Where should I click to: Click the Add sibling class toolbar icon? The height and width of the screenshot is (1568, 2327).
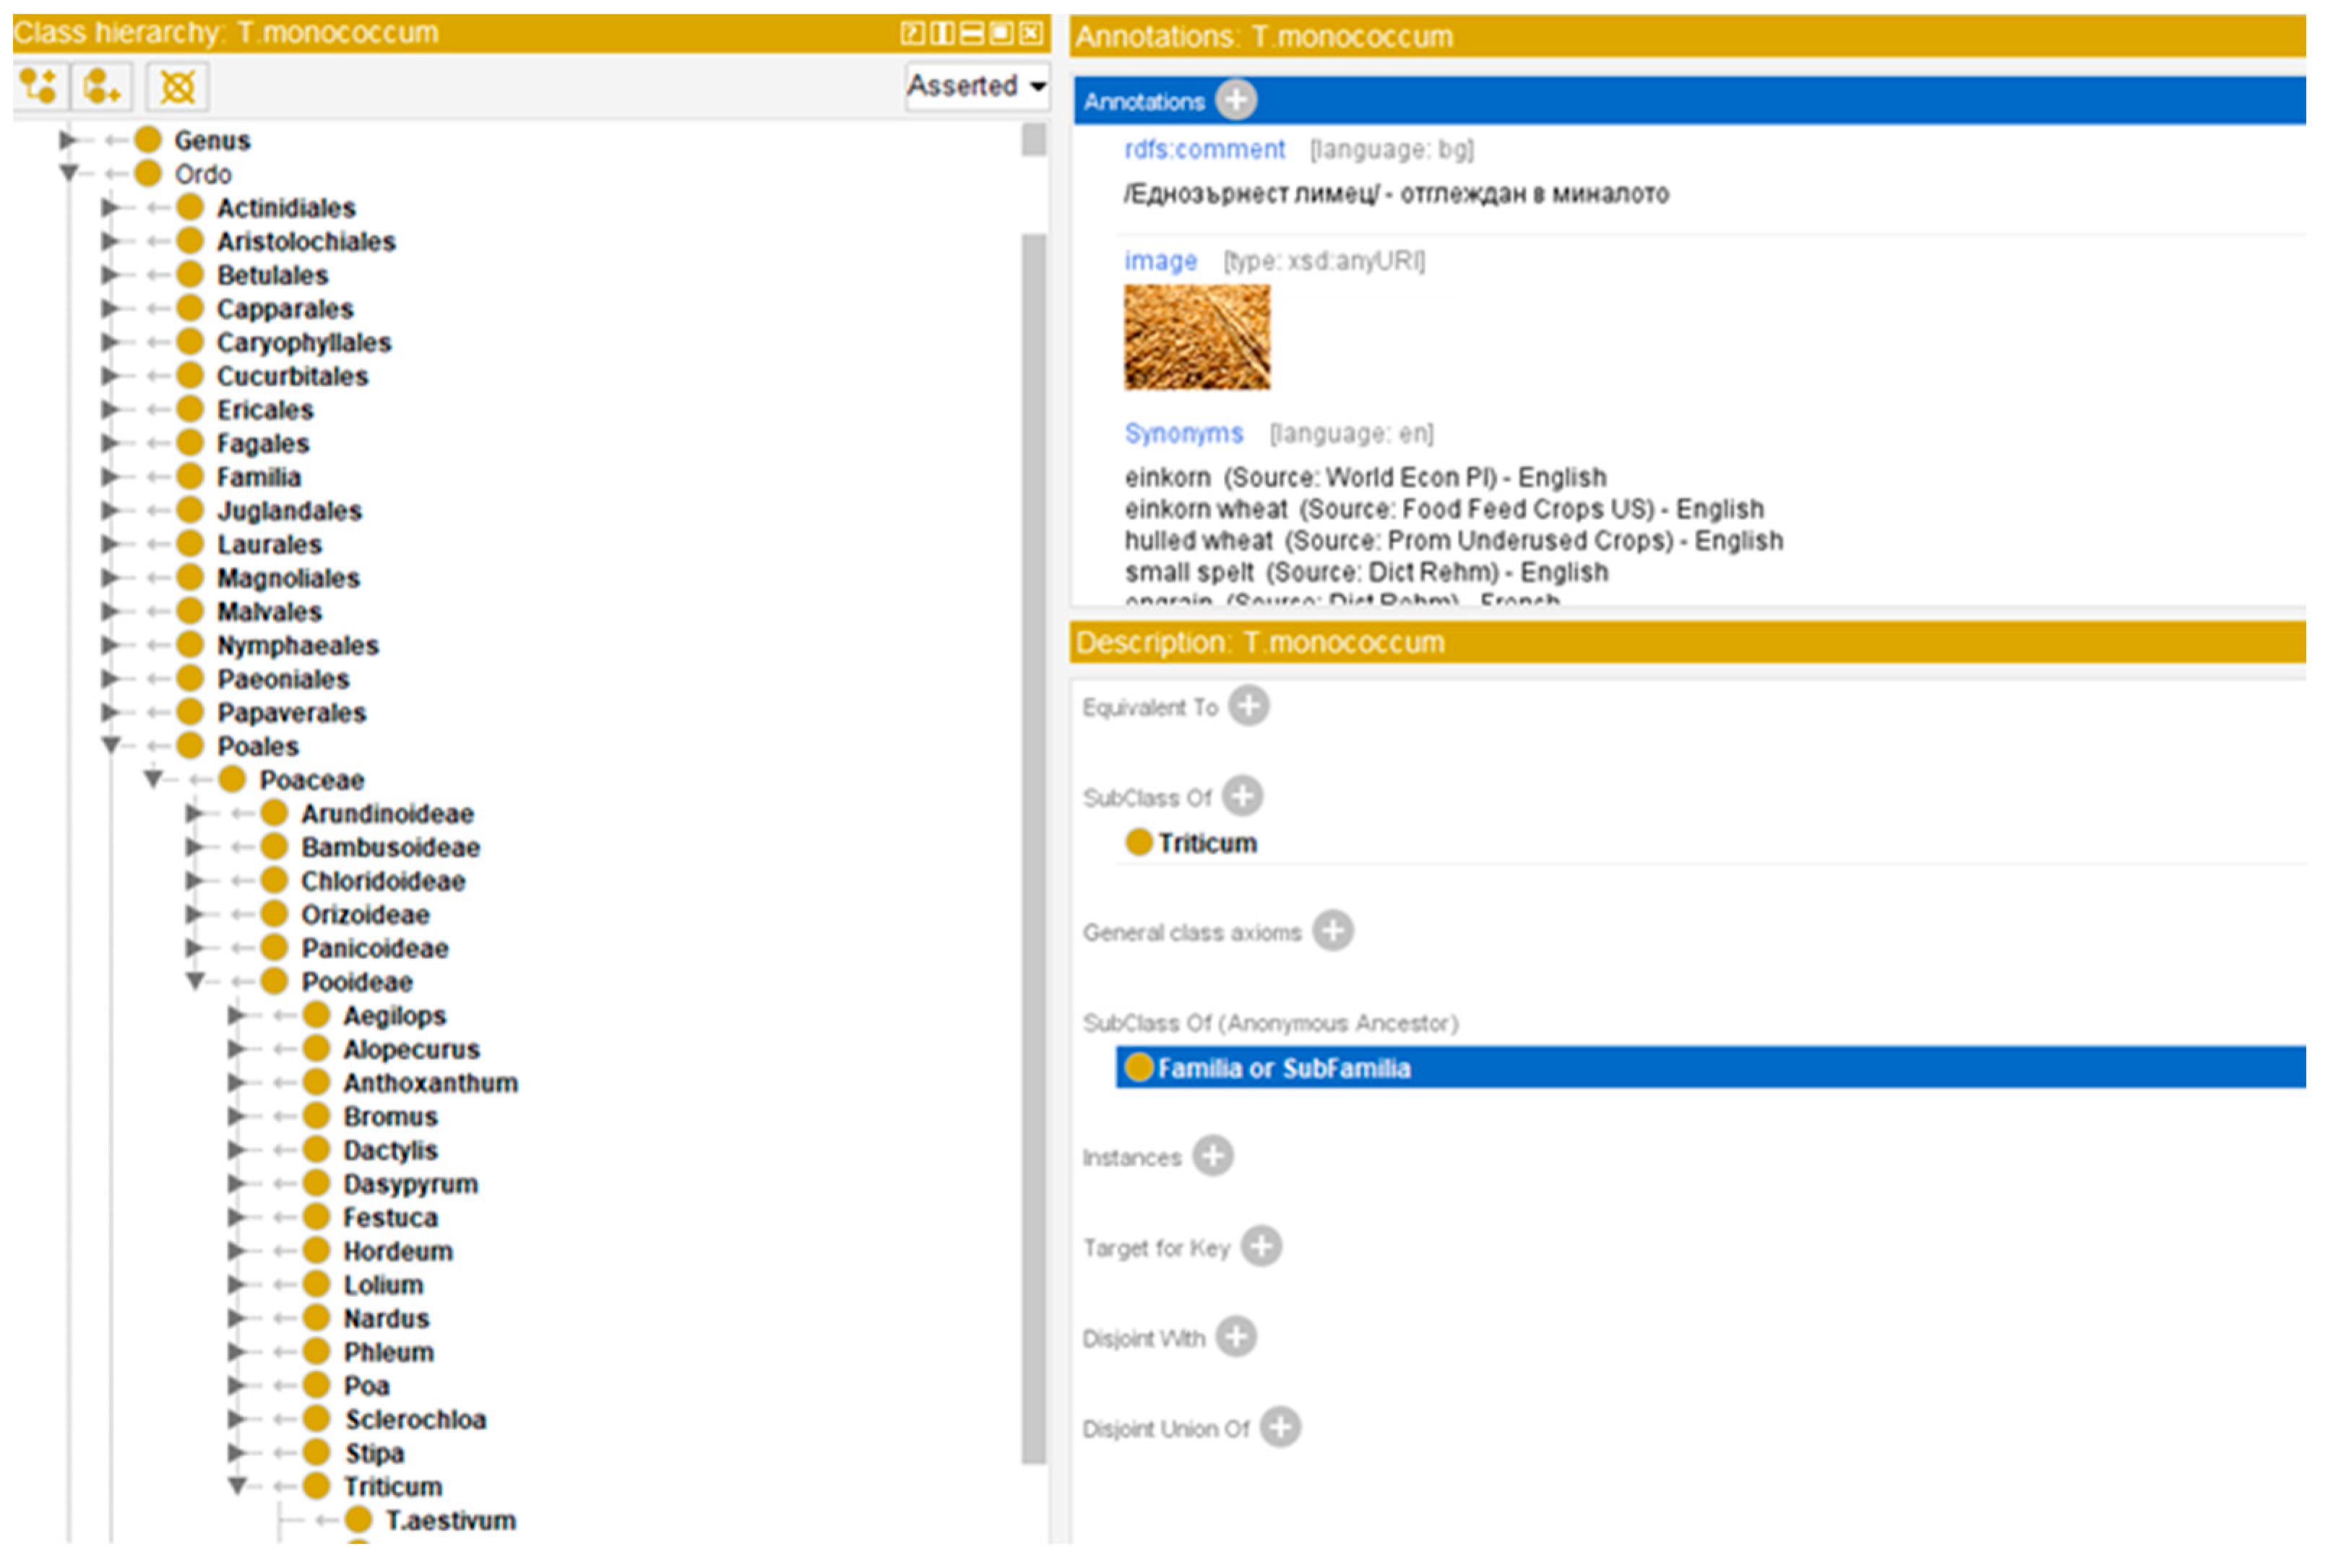[x=102, y=86]
